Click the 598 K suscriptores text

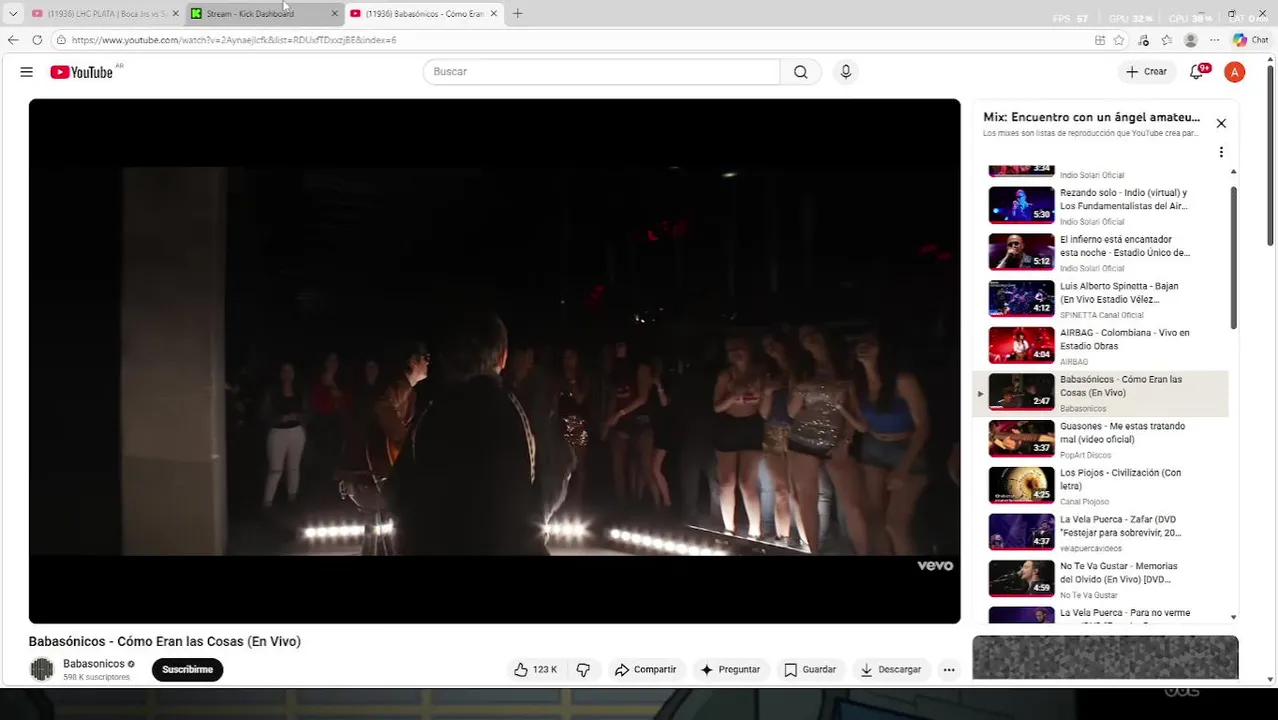click(97, 677)
